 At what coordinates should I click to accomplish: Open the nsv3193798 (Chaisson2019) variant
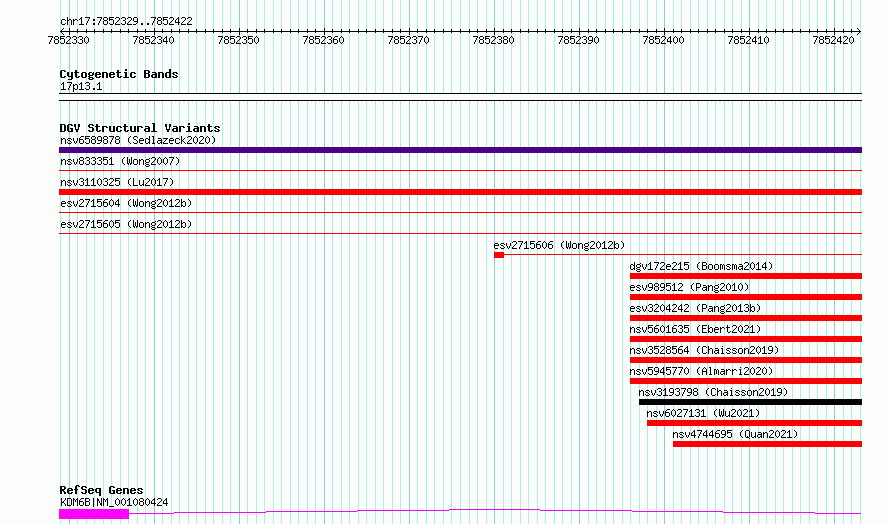[x=713, y=392]
